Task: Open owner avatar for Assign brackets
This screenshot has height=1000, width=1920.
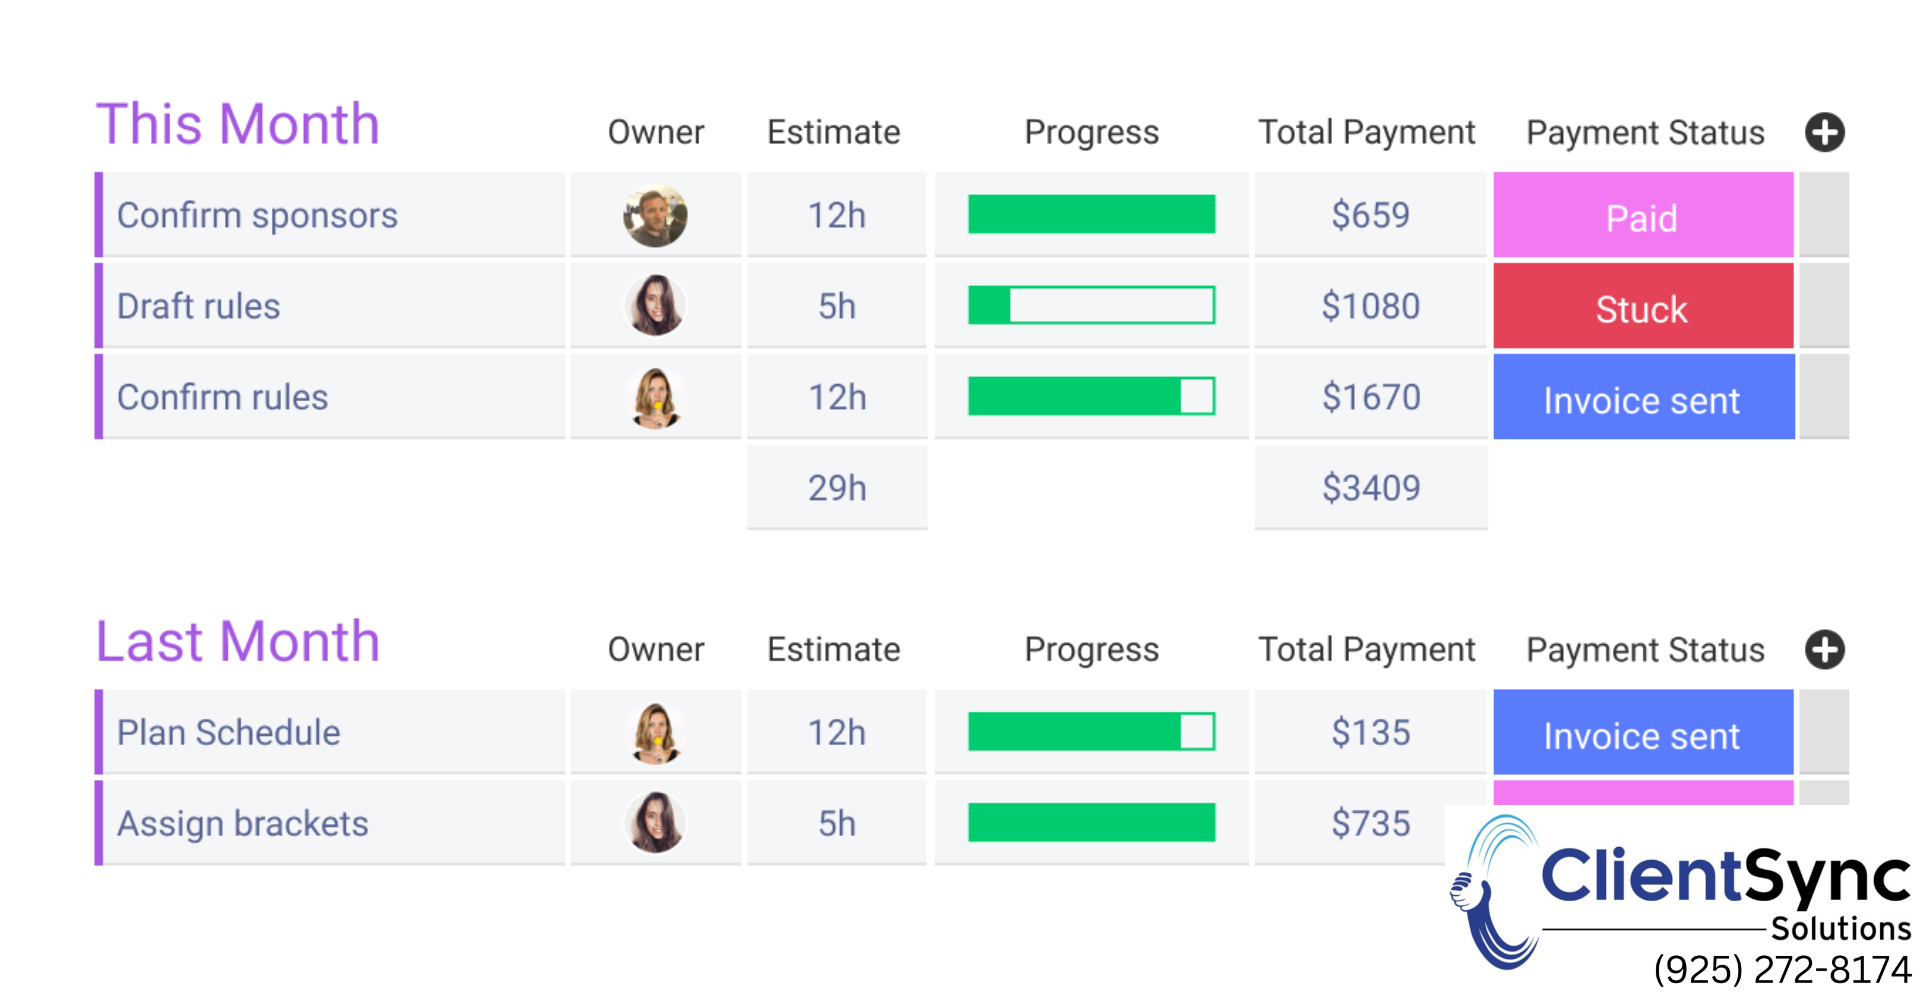Action: point(655,823)
